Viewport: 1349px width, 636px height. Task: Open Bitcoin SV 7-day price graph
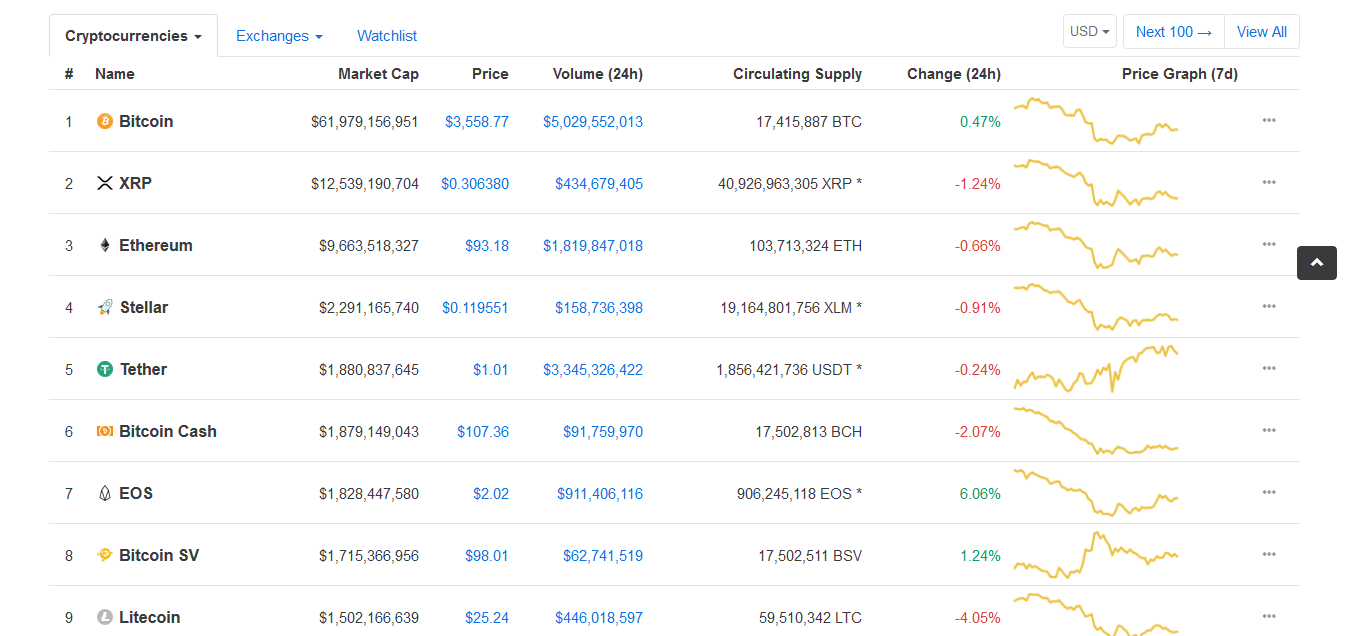click(1096, 555)
